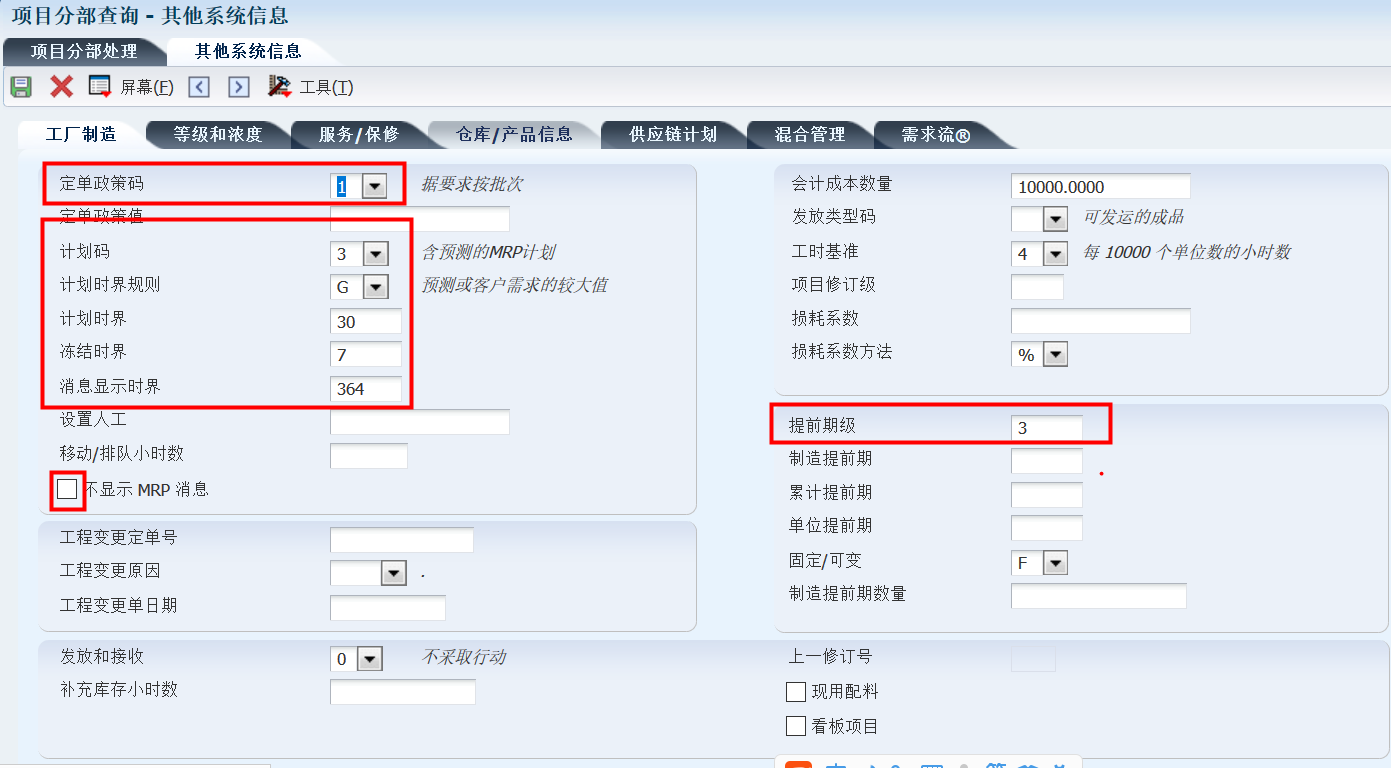This screenshot has width=1391, height=768.
Task: Click the 会计成本数量 input field
Action: [x=1100, y=186]
